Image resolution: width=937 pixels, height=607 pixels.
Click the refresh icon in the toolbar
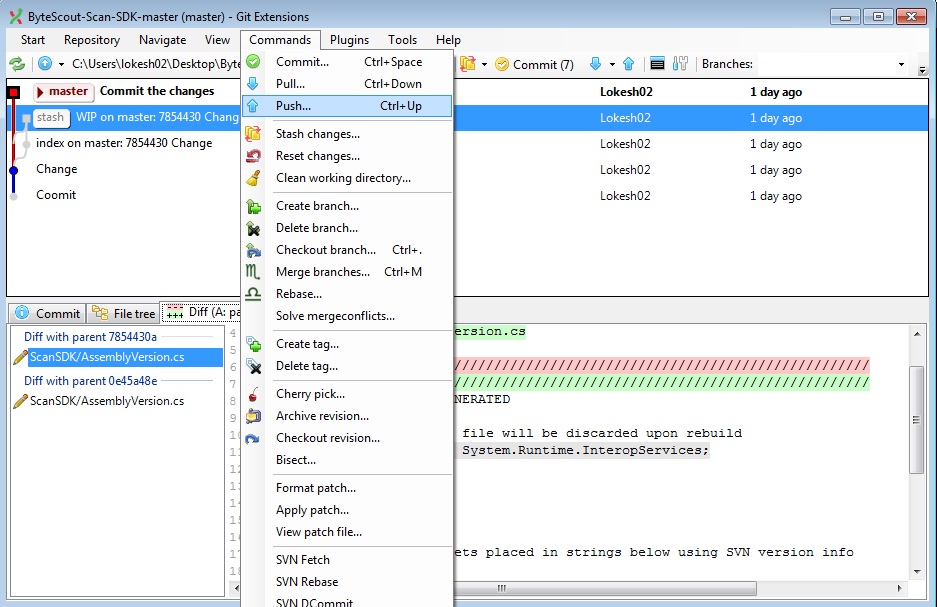tap(17, 64)
